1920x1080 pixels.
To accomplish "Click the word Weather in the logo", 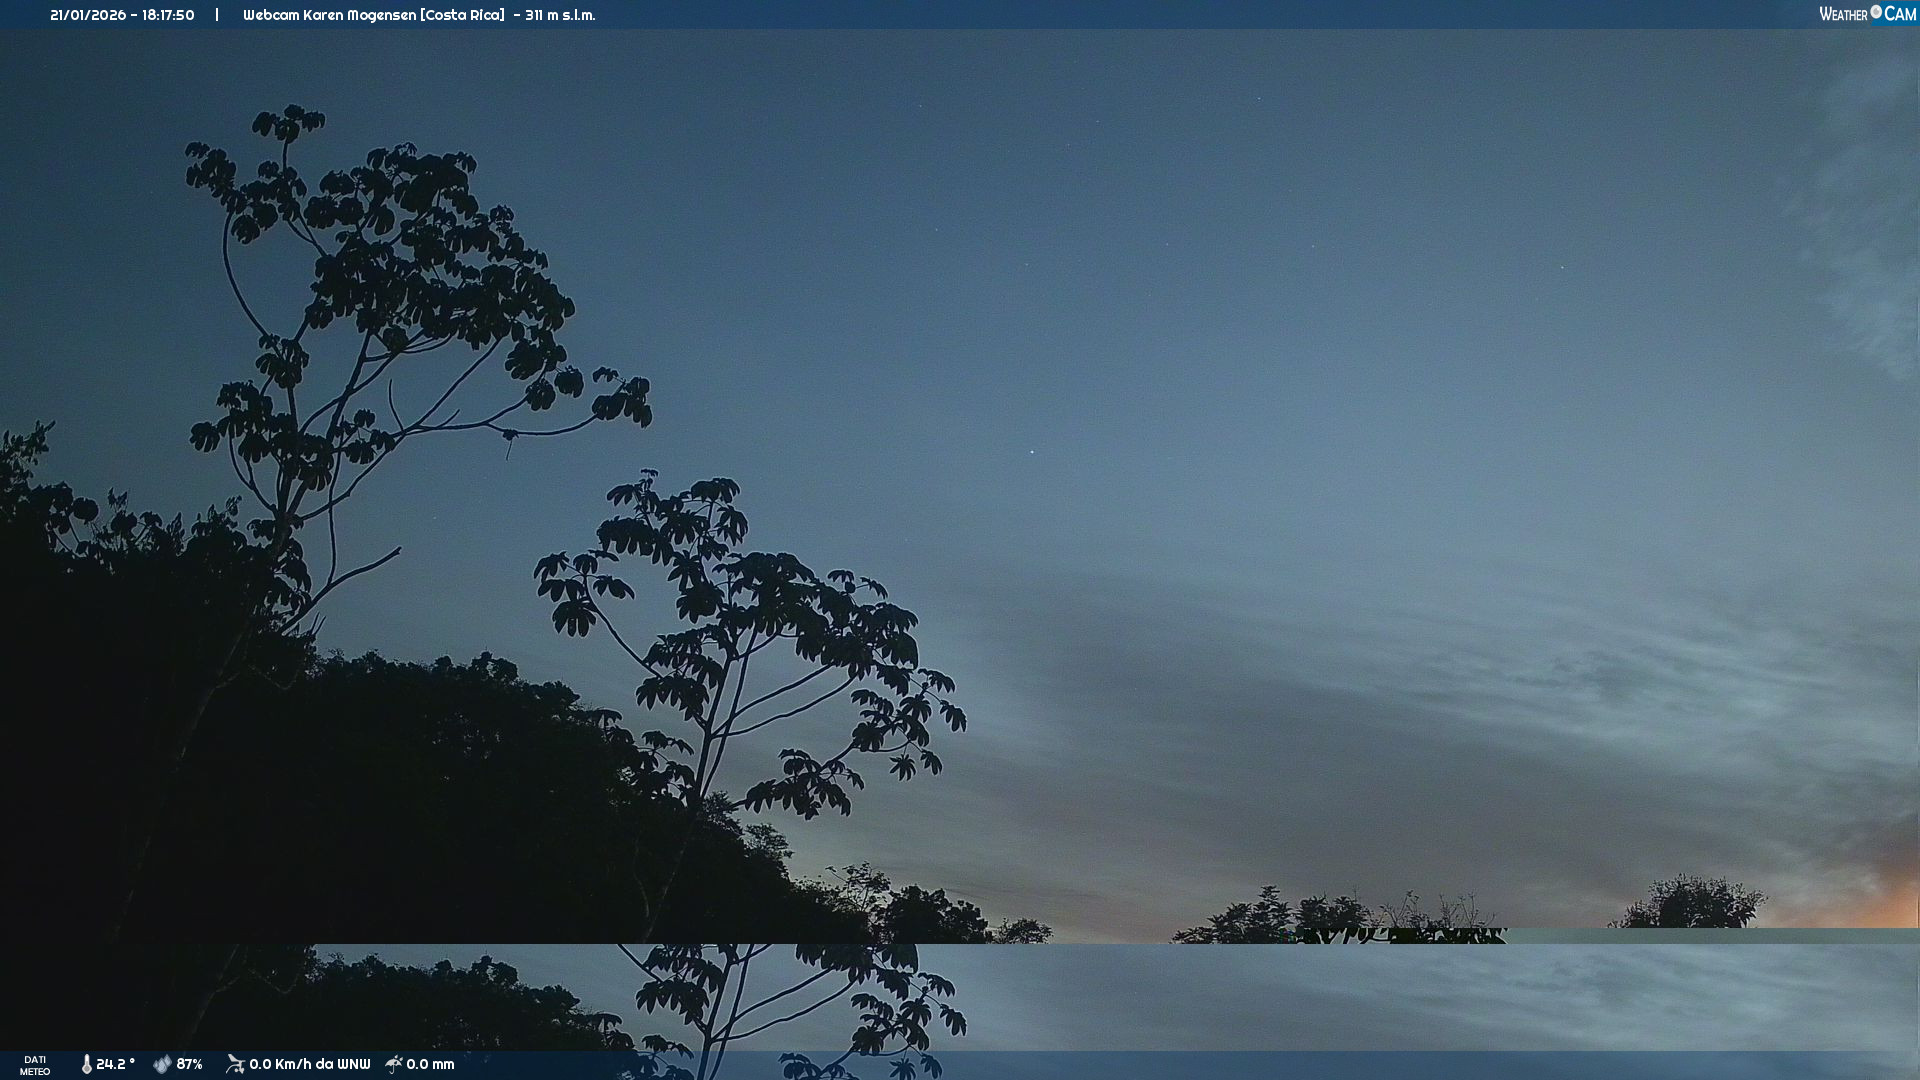I will (x=1843, y=14).
